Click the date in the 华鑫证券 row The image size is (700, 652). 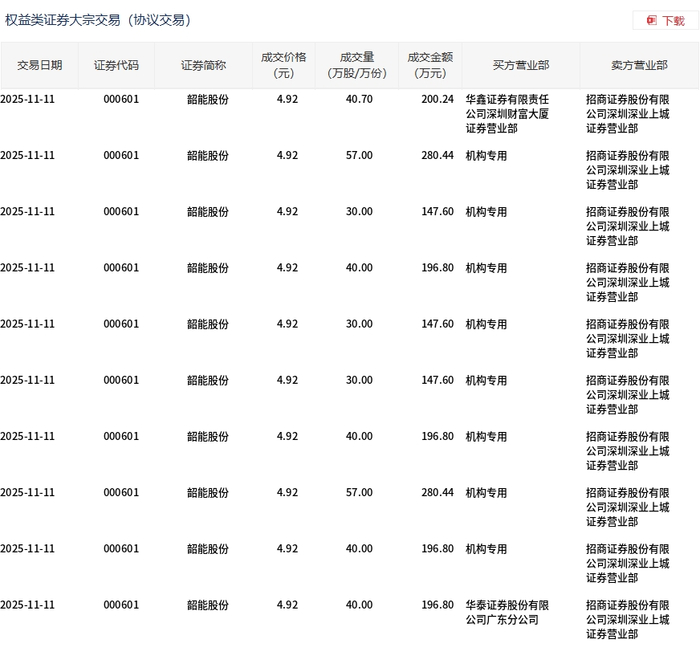27,99
